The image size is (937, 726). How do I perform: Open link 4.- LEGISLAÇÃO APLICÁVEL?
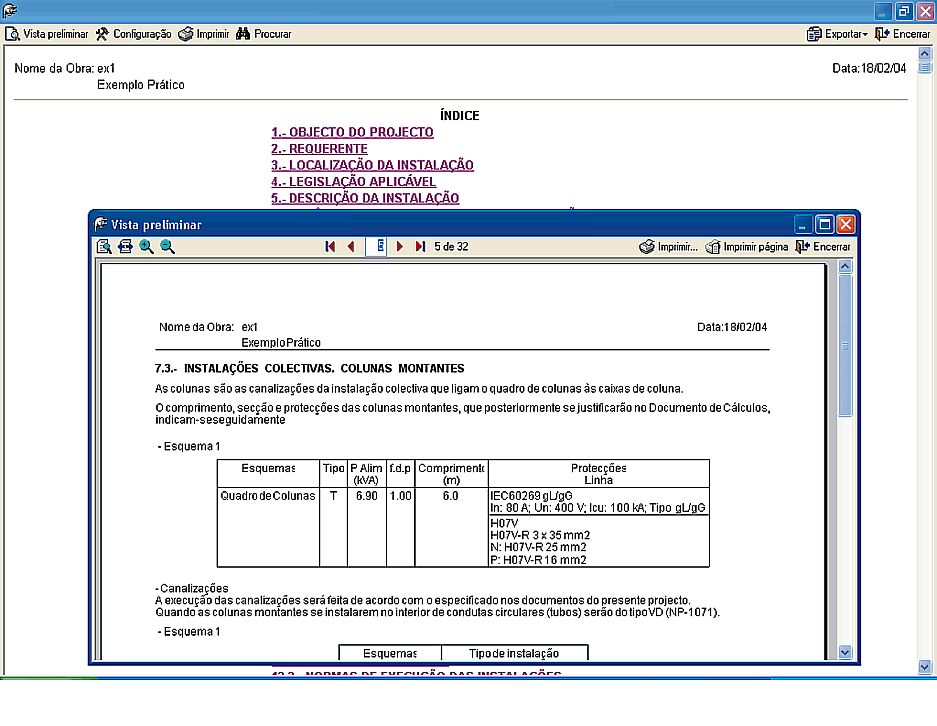354,182
